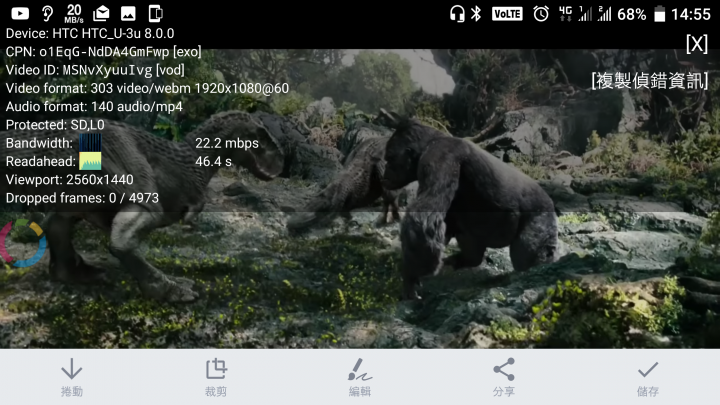This screenshot has height=405, width=720.
Task: Tap the 20 MB/s network speed indicator
Action: (x=73, y=14)
